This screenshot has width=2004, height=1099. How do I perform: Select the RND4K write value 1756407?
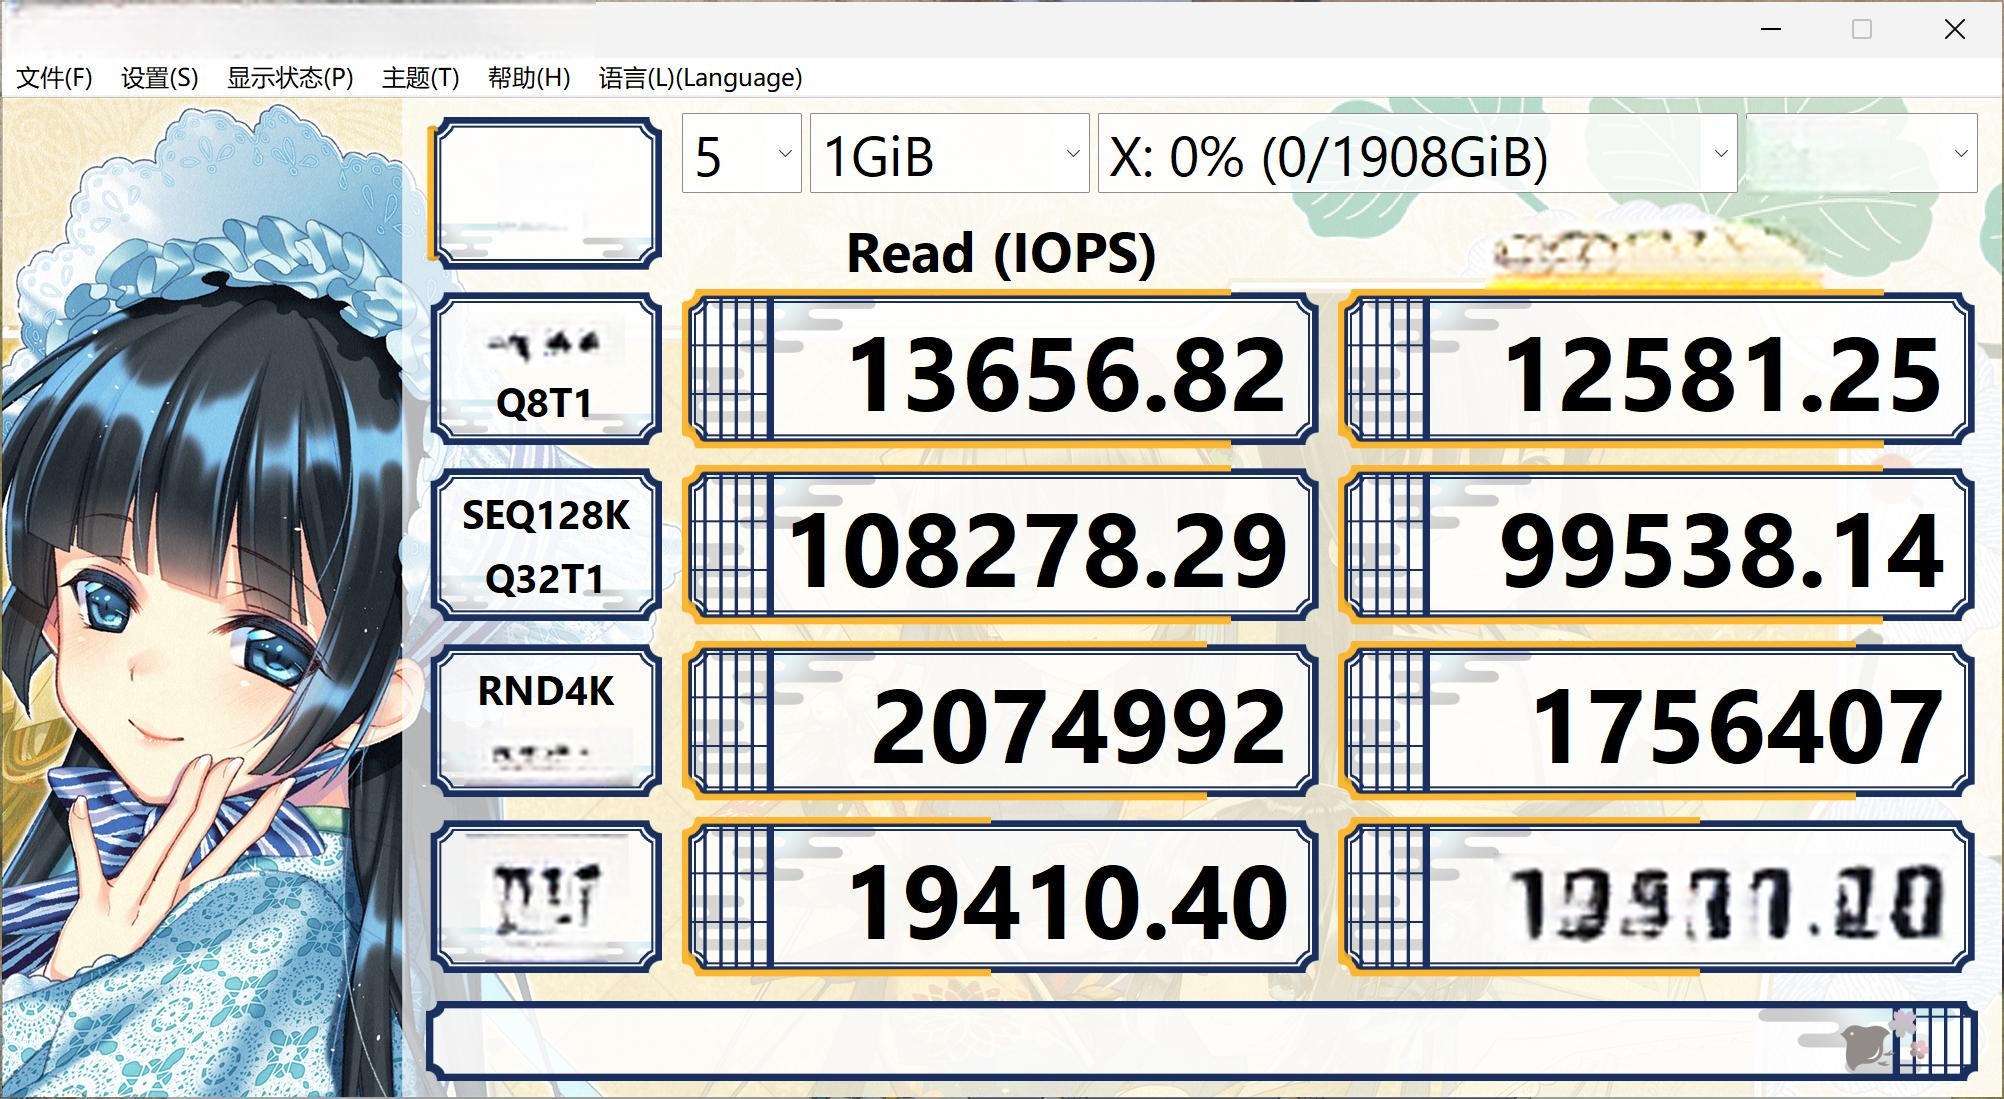pyautogui.click(x=1657, y=721)
